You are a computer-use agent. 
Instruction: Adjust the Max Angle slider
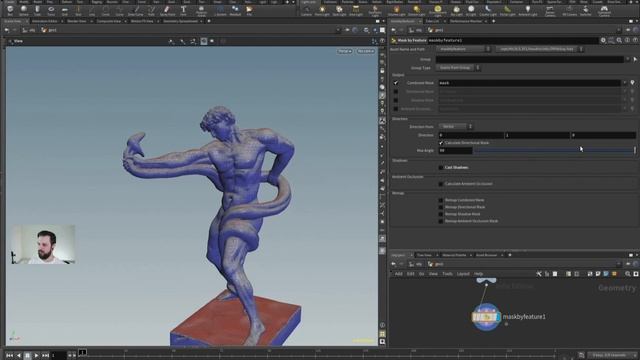click(x=554, y=151)
